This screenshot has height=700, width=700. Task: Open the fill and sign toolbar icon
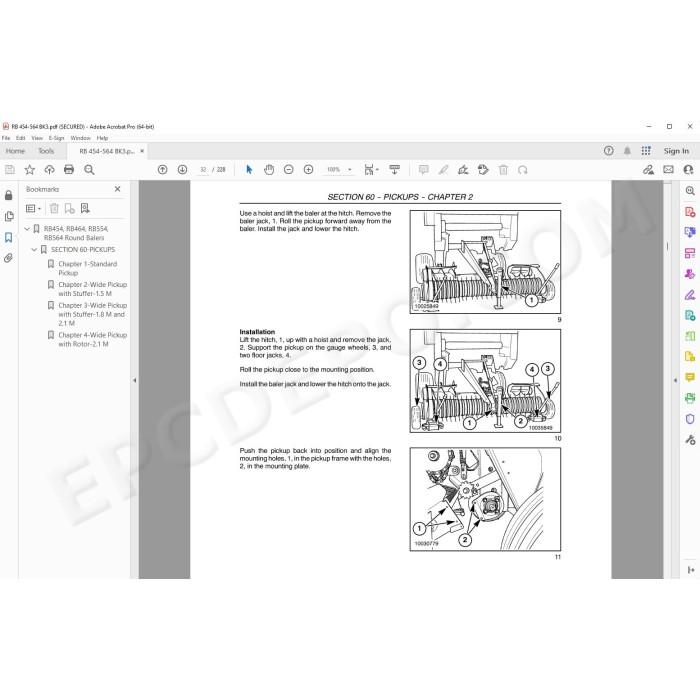(648, 170)
